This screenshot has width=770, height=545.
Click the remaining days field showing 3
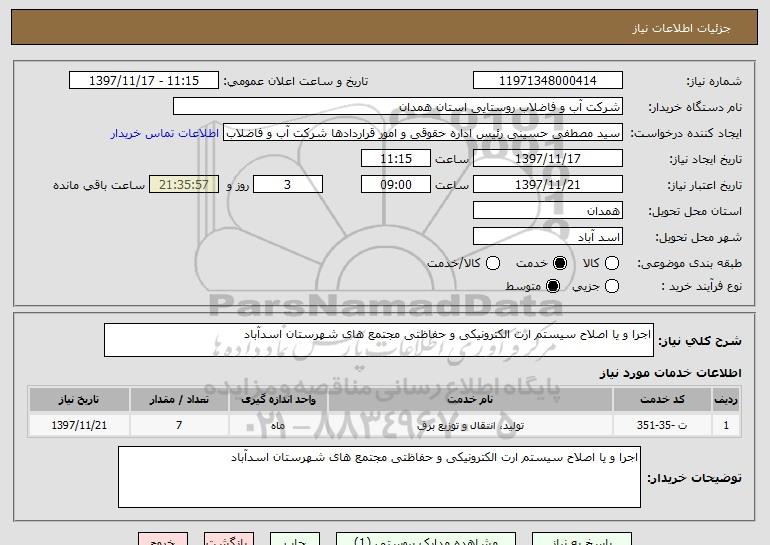(x=288, y=185)
